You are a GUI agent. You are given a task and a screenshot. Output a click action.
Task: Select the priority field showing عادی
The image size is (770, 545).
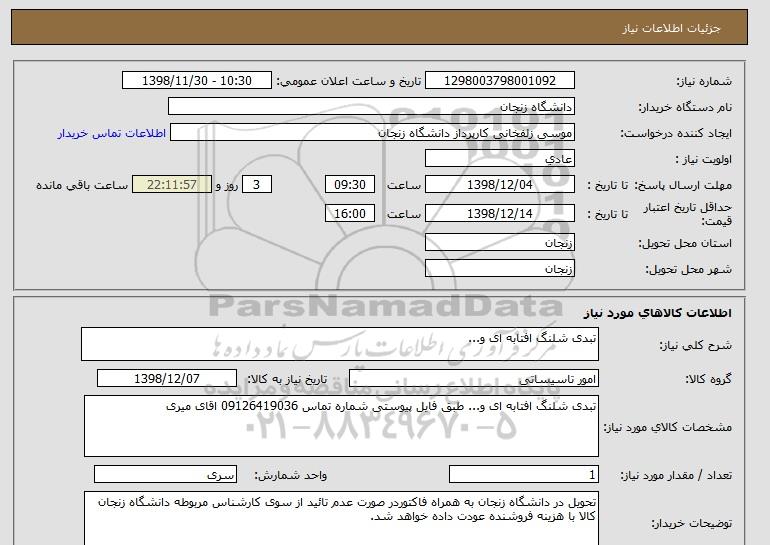click(499, 159)
